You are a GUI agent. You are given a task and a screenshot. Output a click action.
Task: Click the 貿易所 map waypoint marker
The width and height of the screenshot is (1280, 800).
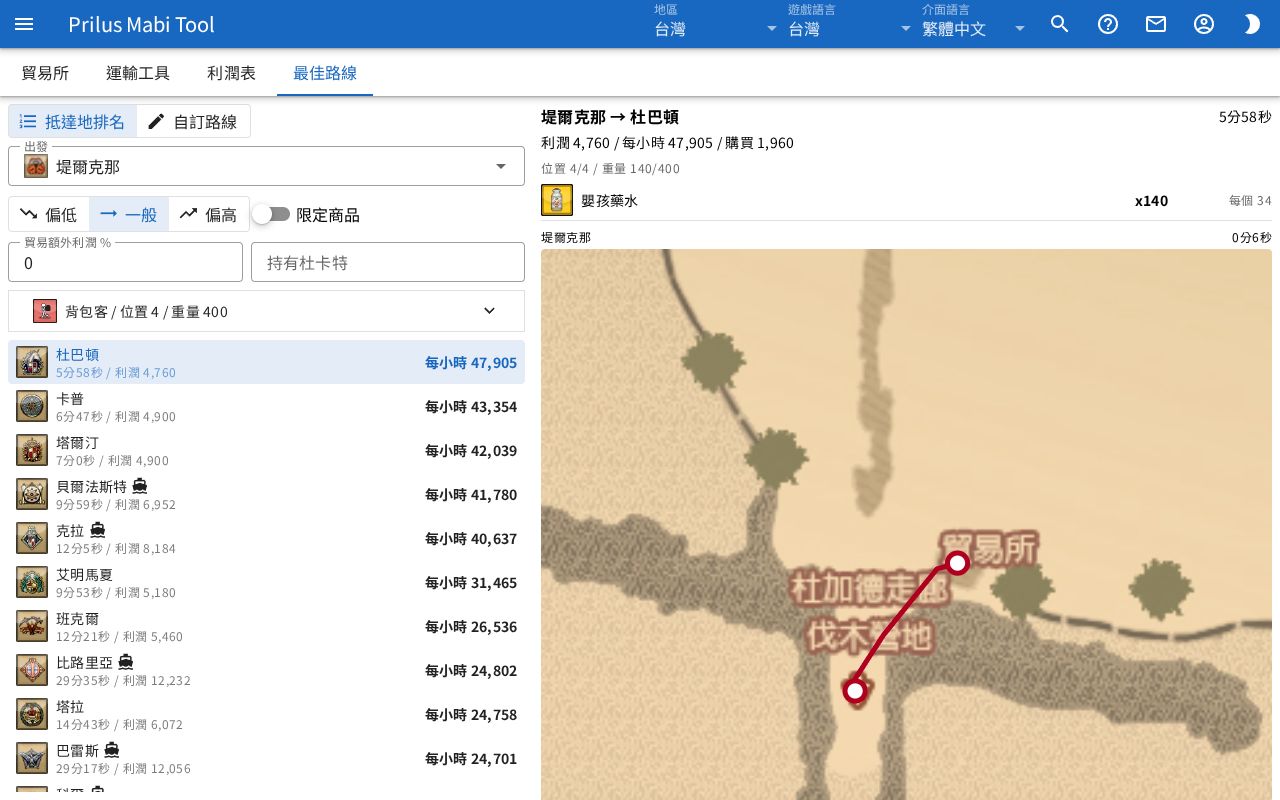[958, 563]
